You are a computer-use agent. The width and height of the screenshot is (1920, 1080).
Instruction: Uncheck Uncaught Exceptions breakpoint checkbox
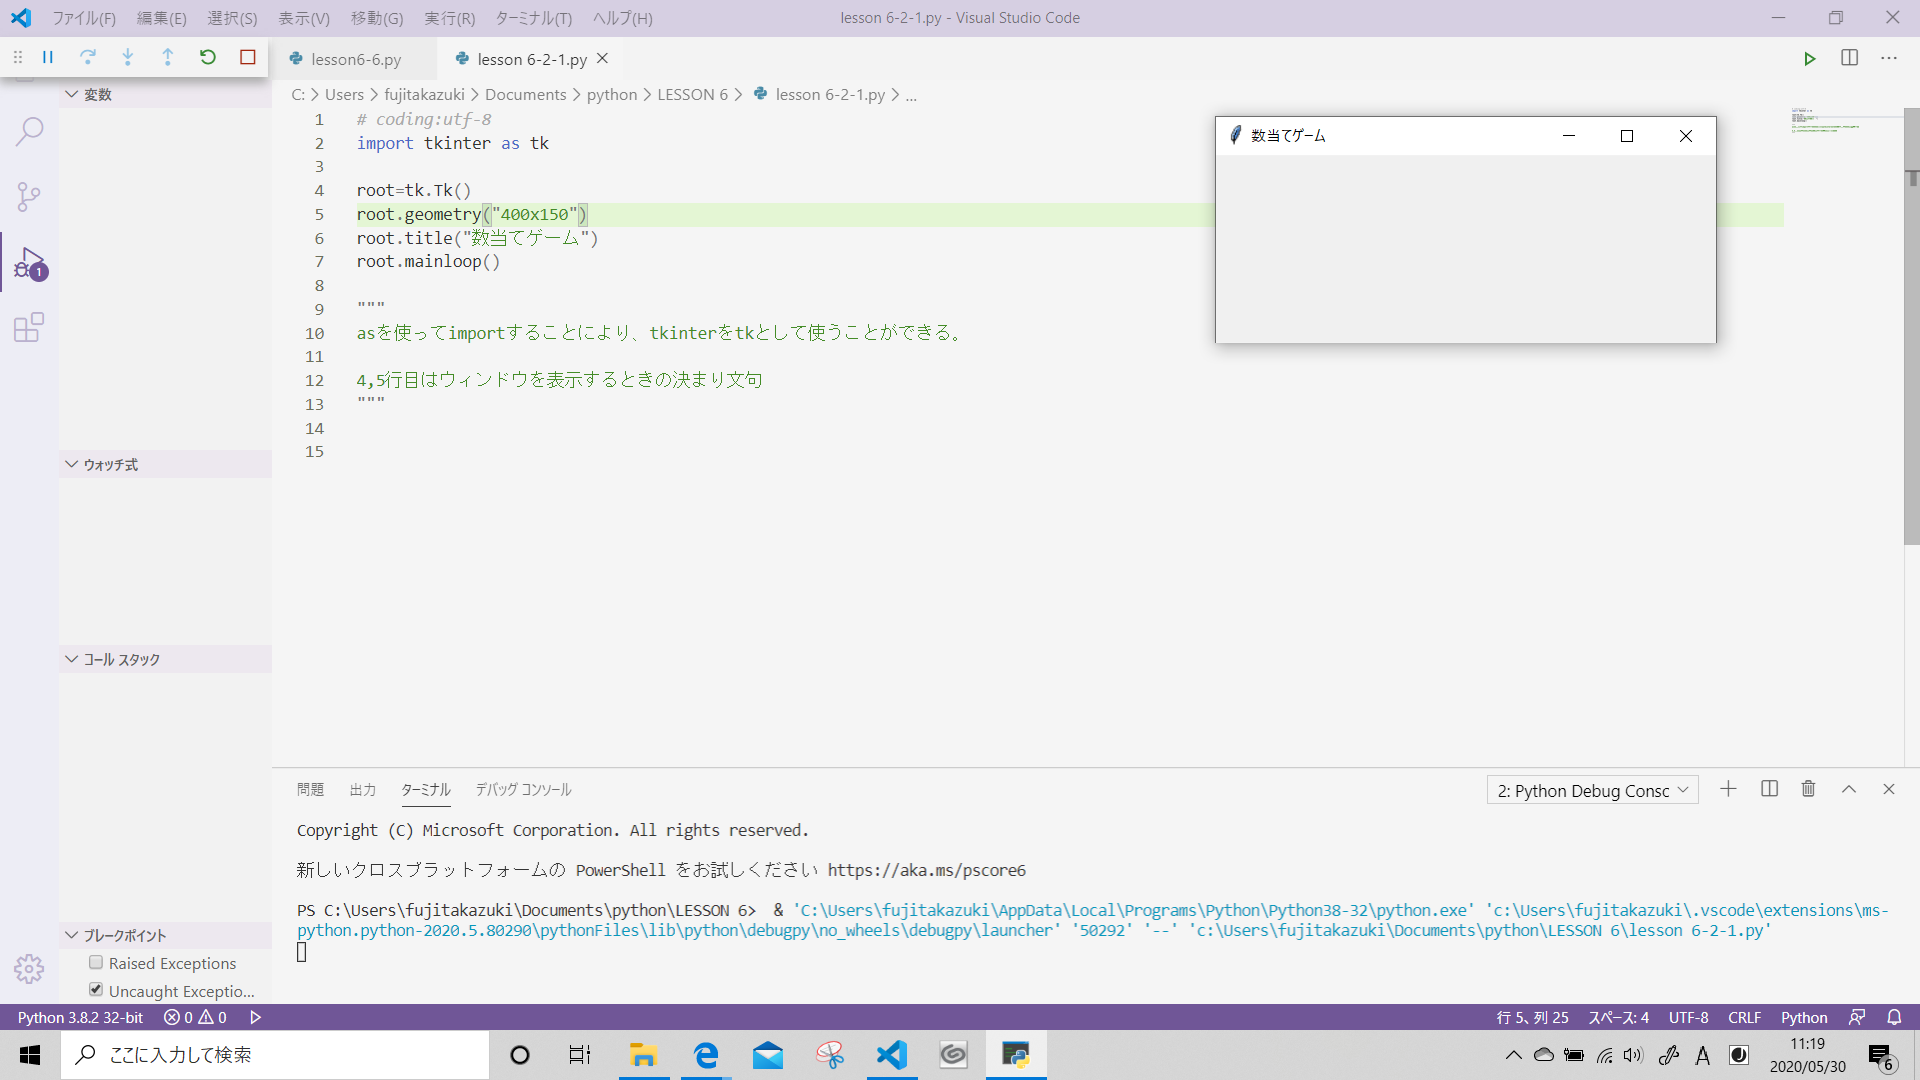click(x=96, y=989)
